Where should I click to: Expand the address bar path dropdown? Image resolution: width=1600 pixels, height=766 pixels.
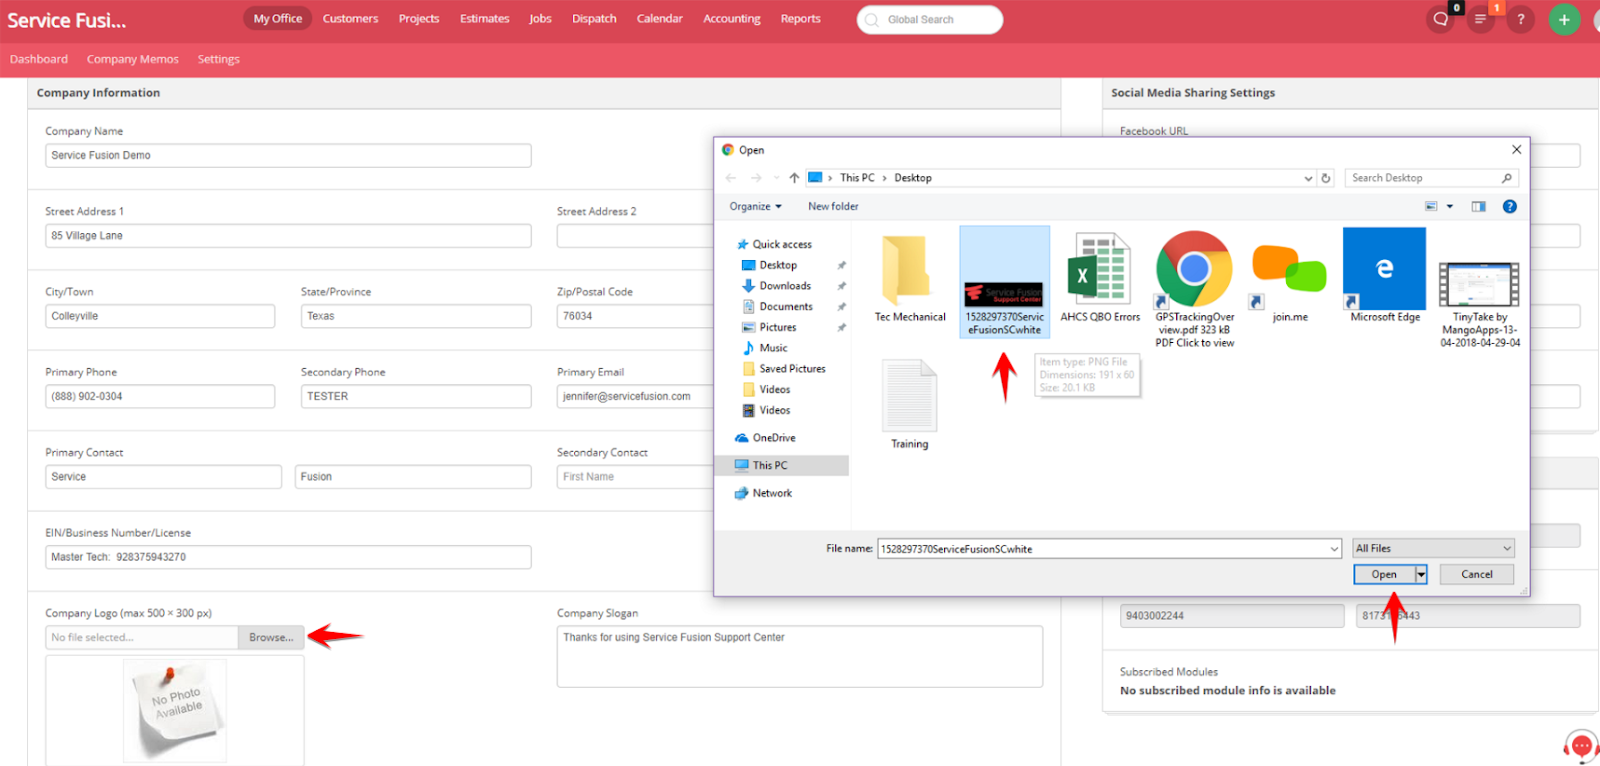pyautogui.click(x=1308, y=178)
